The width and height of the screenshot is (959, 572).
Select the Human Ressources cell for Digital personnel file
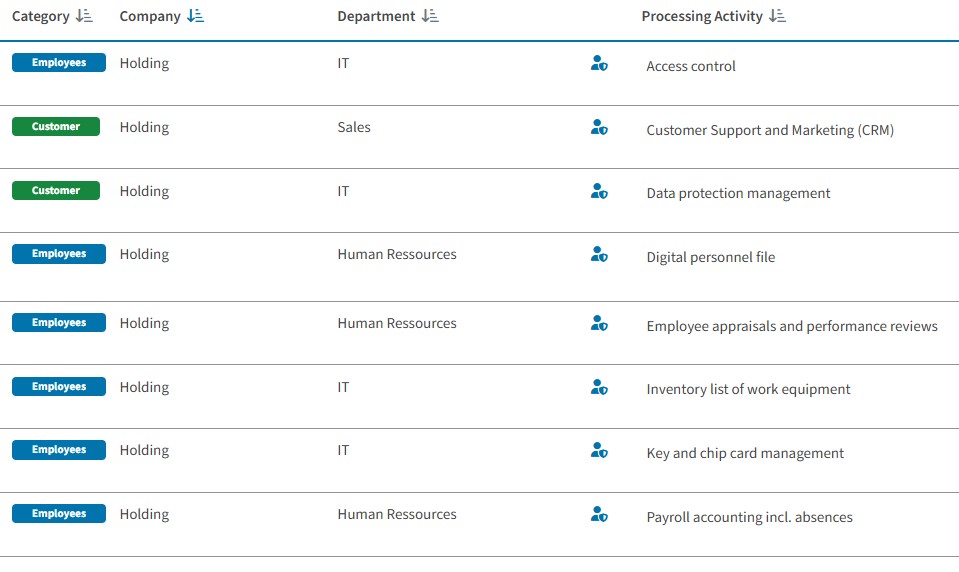click(397, 255)
